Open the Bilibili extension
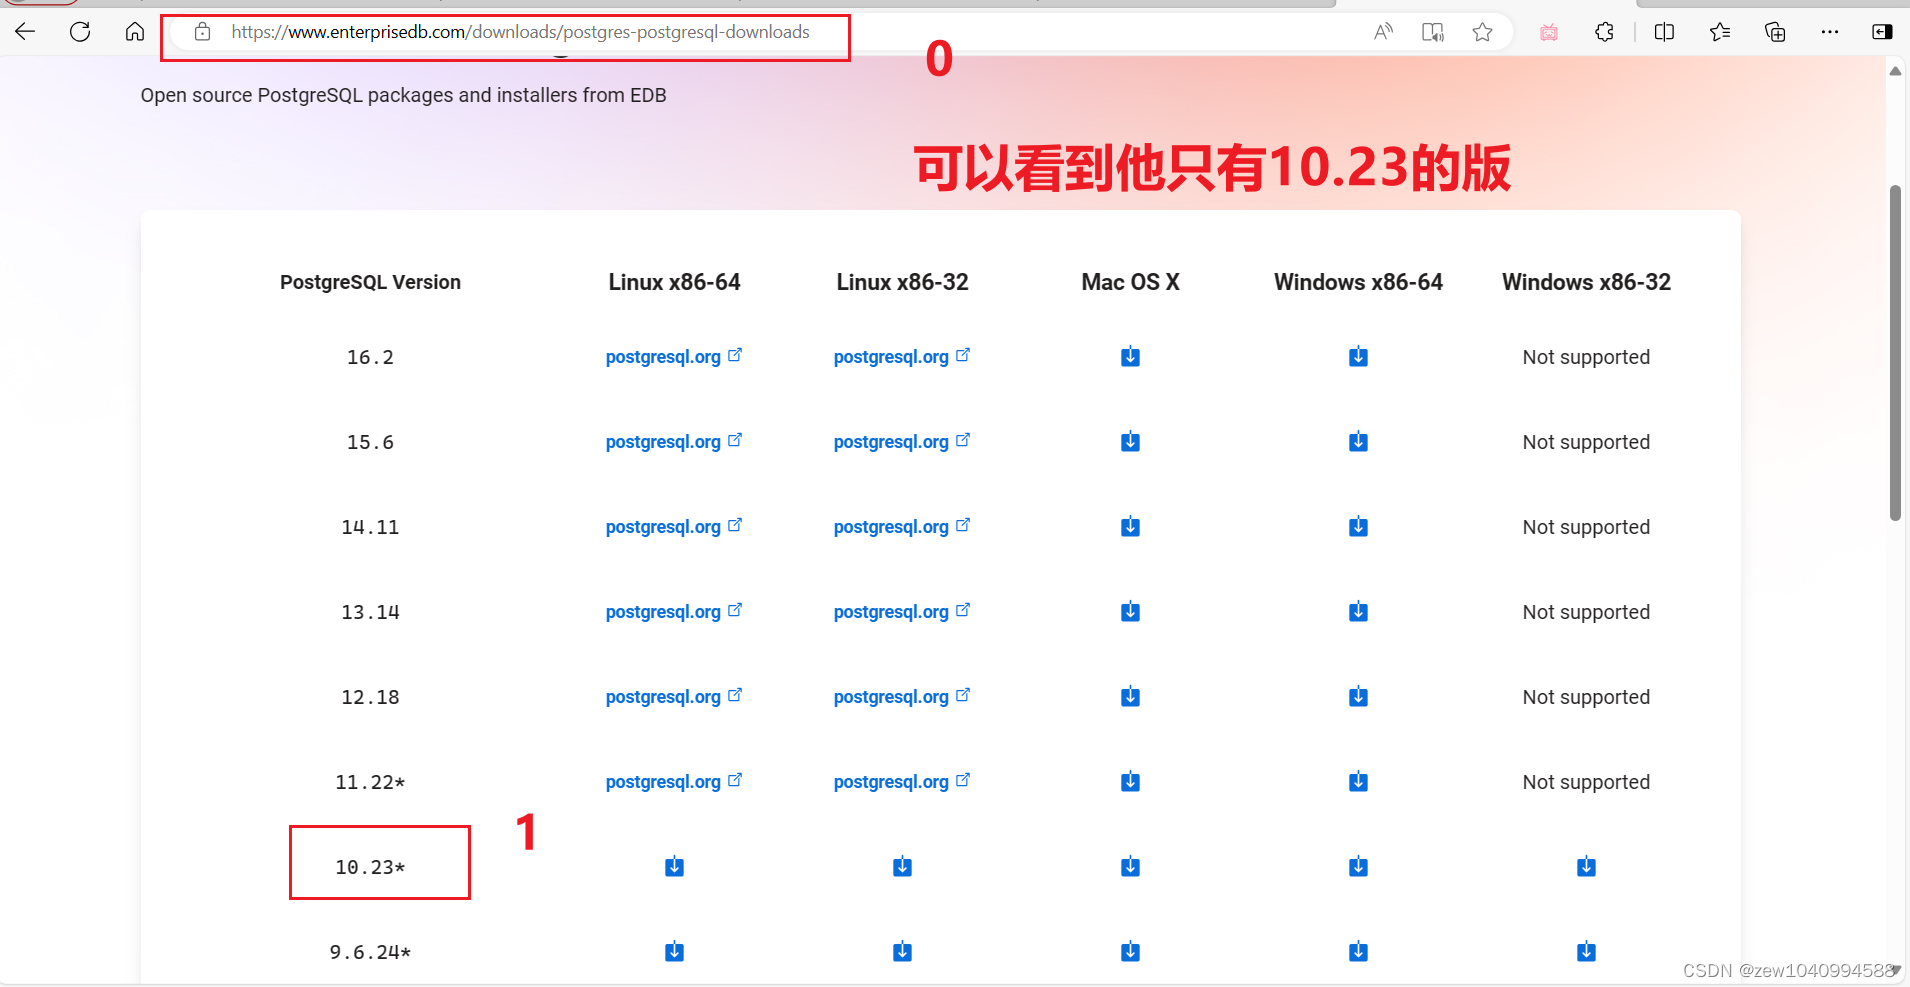This screenshot has width=1910, height=987. click(1549, 31)
